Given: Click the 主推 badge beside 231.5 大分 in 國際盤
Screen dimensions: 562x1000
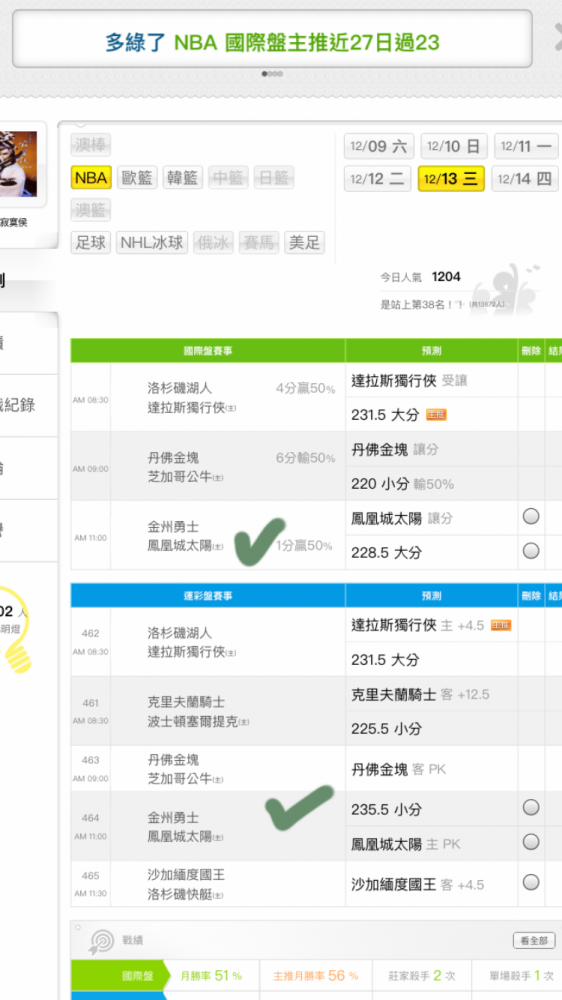Looking at the screenshot, I should [437, 415].
